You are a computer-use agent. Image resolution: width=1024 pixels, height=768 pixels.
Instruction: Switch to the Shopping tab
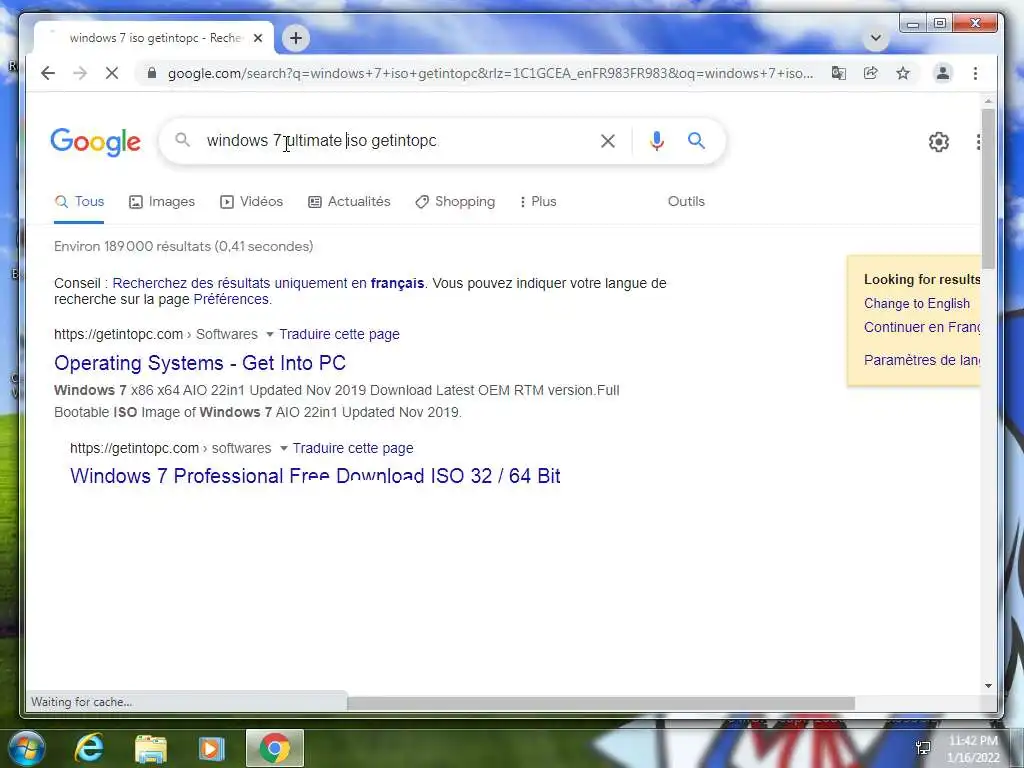[455, 202]
